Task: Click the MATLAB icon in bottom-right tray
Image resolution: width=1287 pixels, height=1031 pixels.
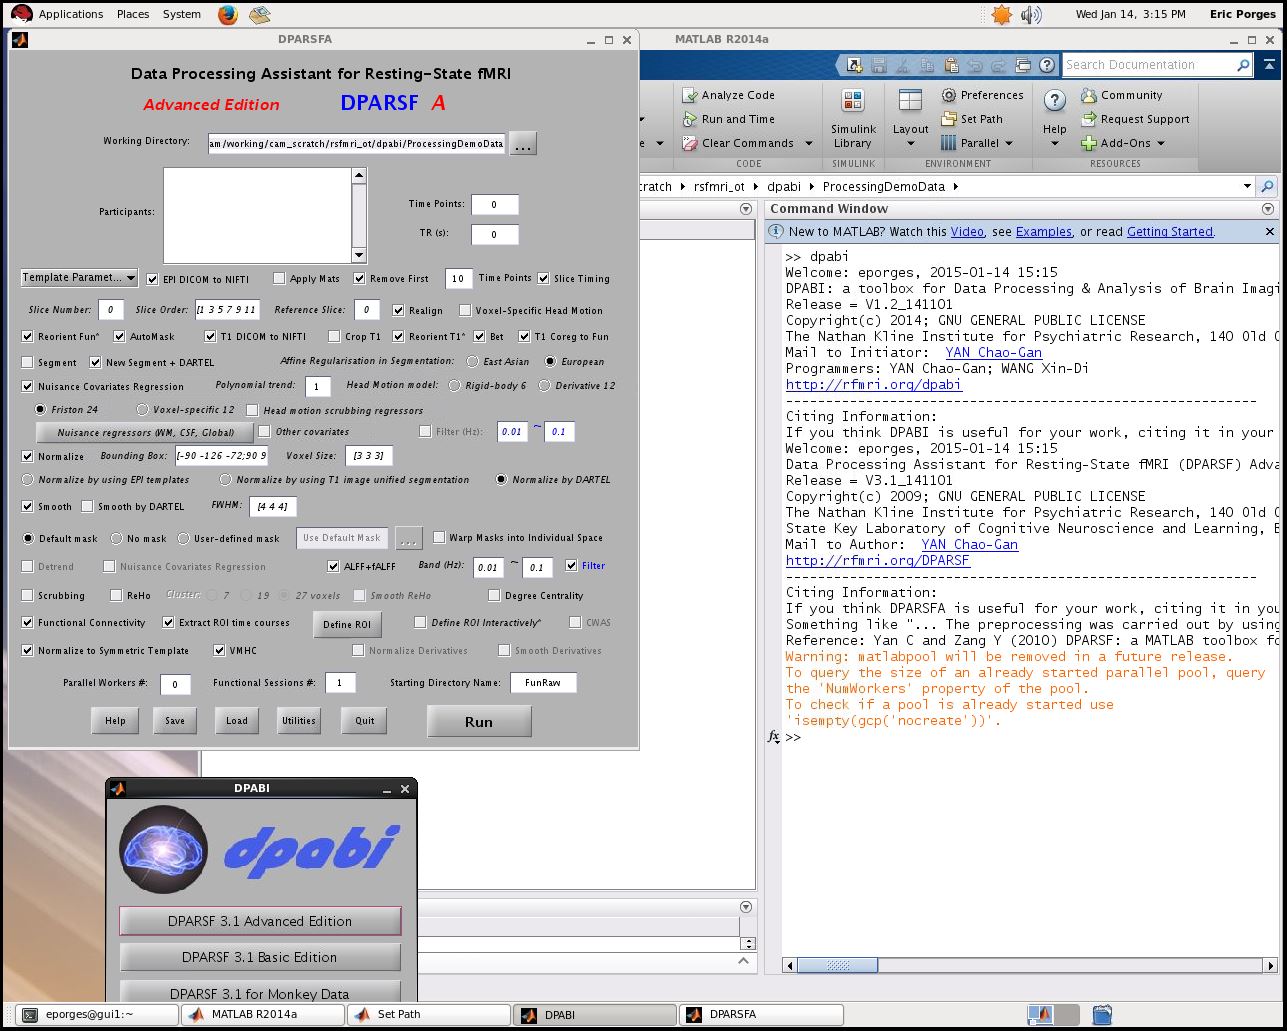Action: (1042, 1014)
